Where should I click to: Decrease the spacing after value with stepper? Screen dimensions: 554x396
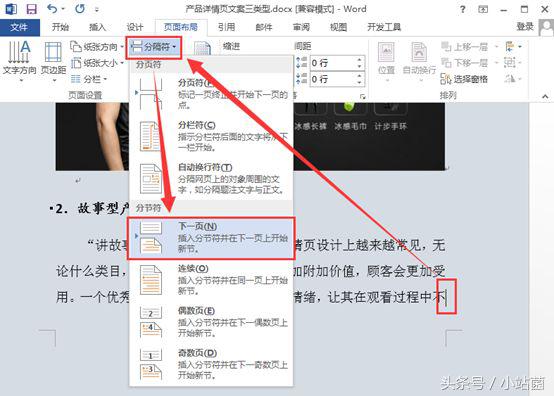[360, 83]
